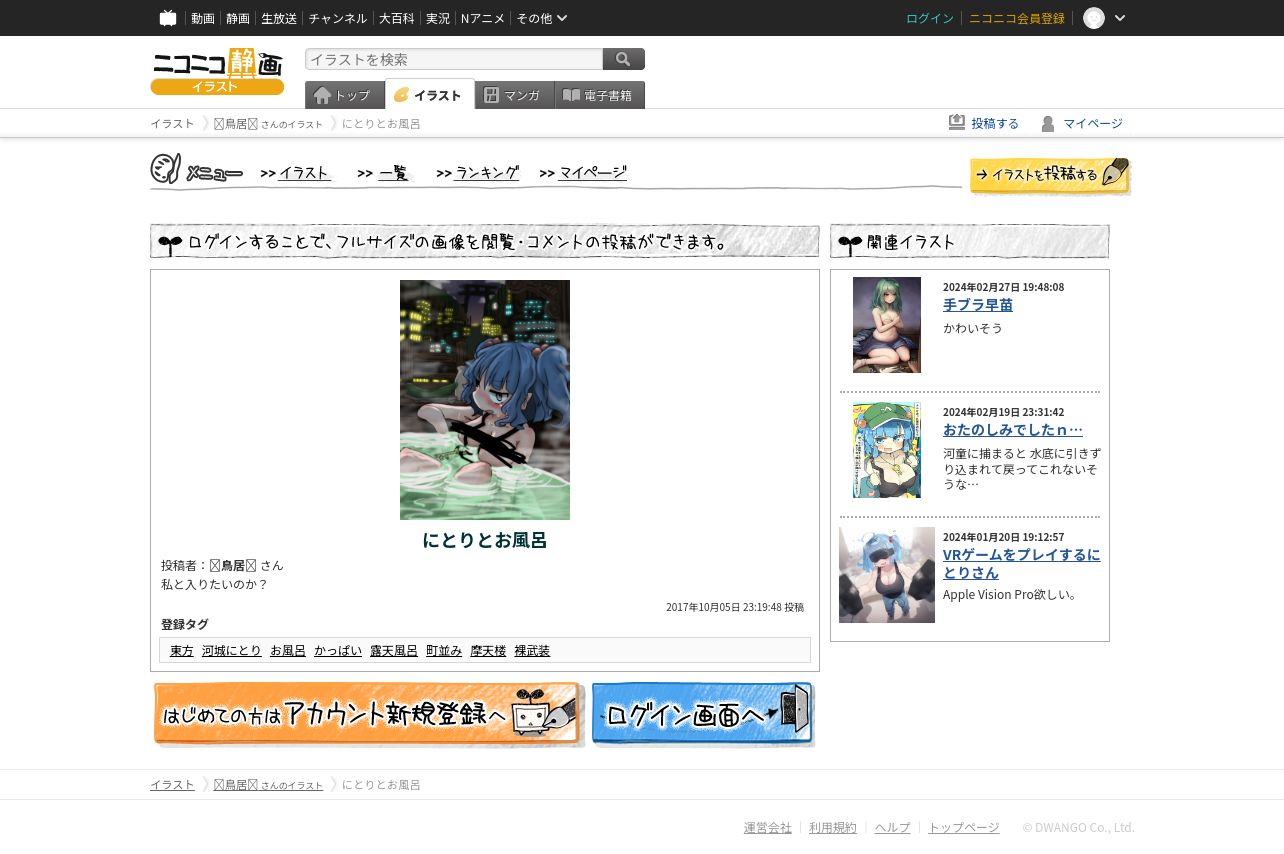Open >>マイページ handwritten menu link

pos(583,173)
